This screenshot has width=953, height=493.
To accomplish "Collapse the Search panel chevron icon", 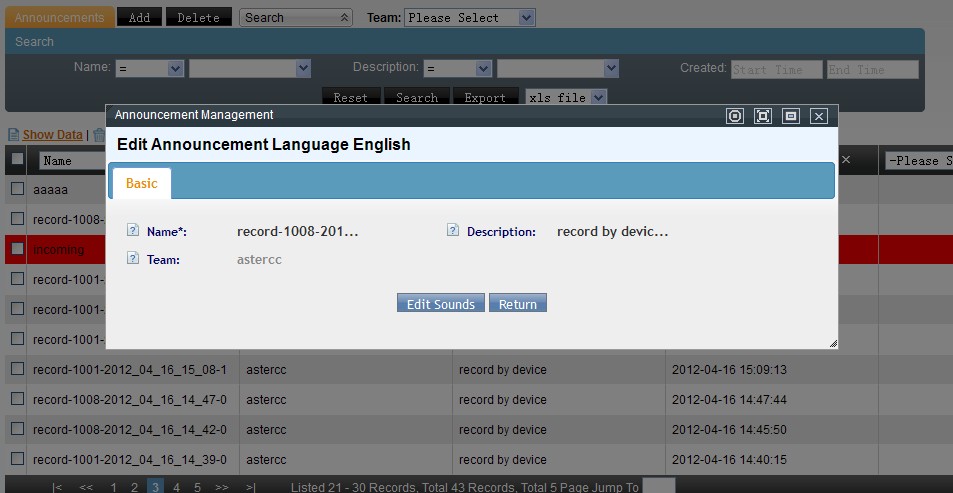I will pyautogui.click(x=345, y=18).
